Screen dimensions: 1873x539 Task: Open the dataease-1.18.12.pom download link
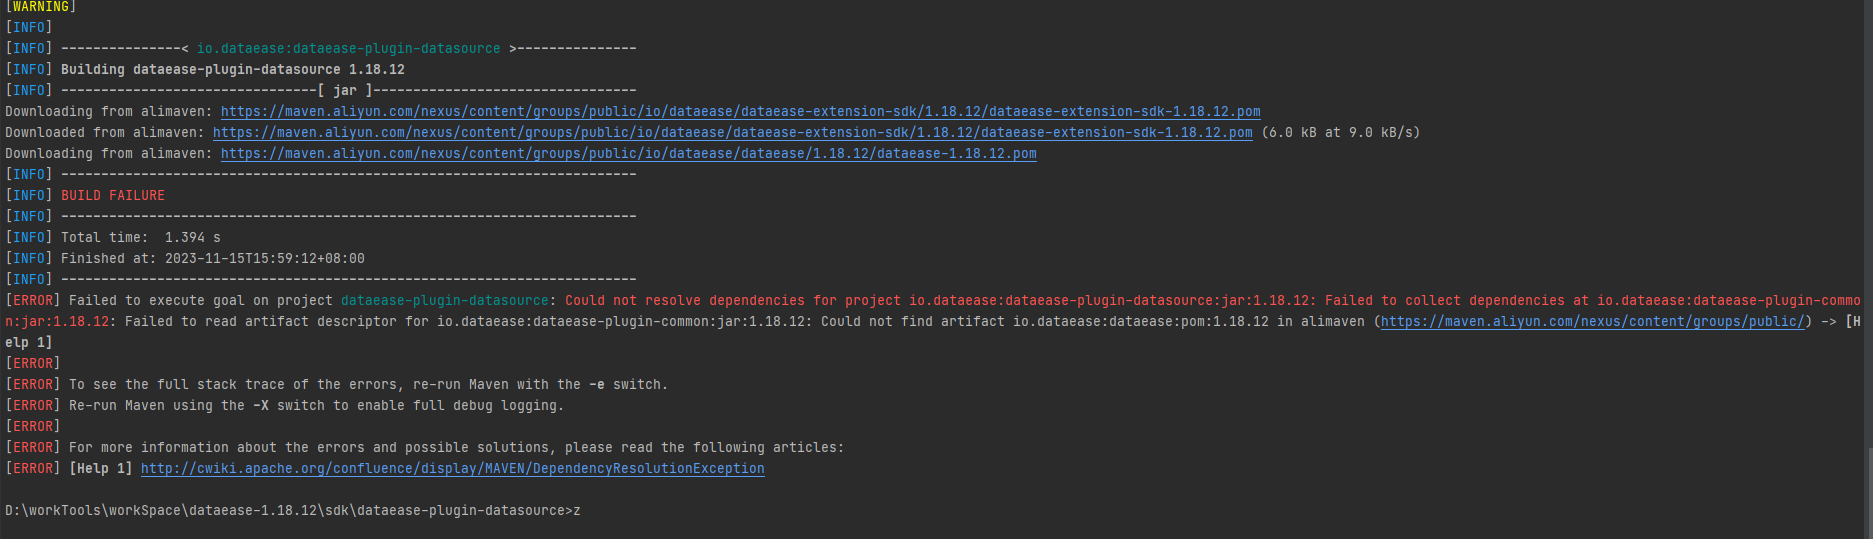pyautogui.click(x=628, y=153)
